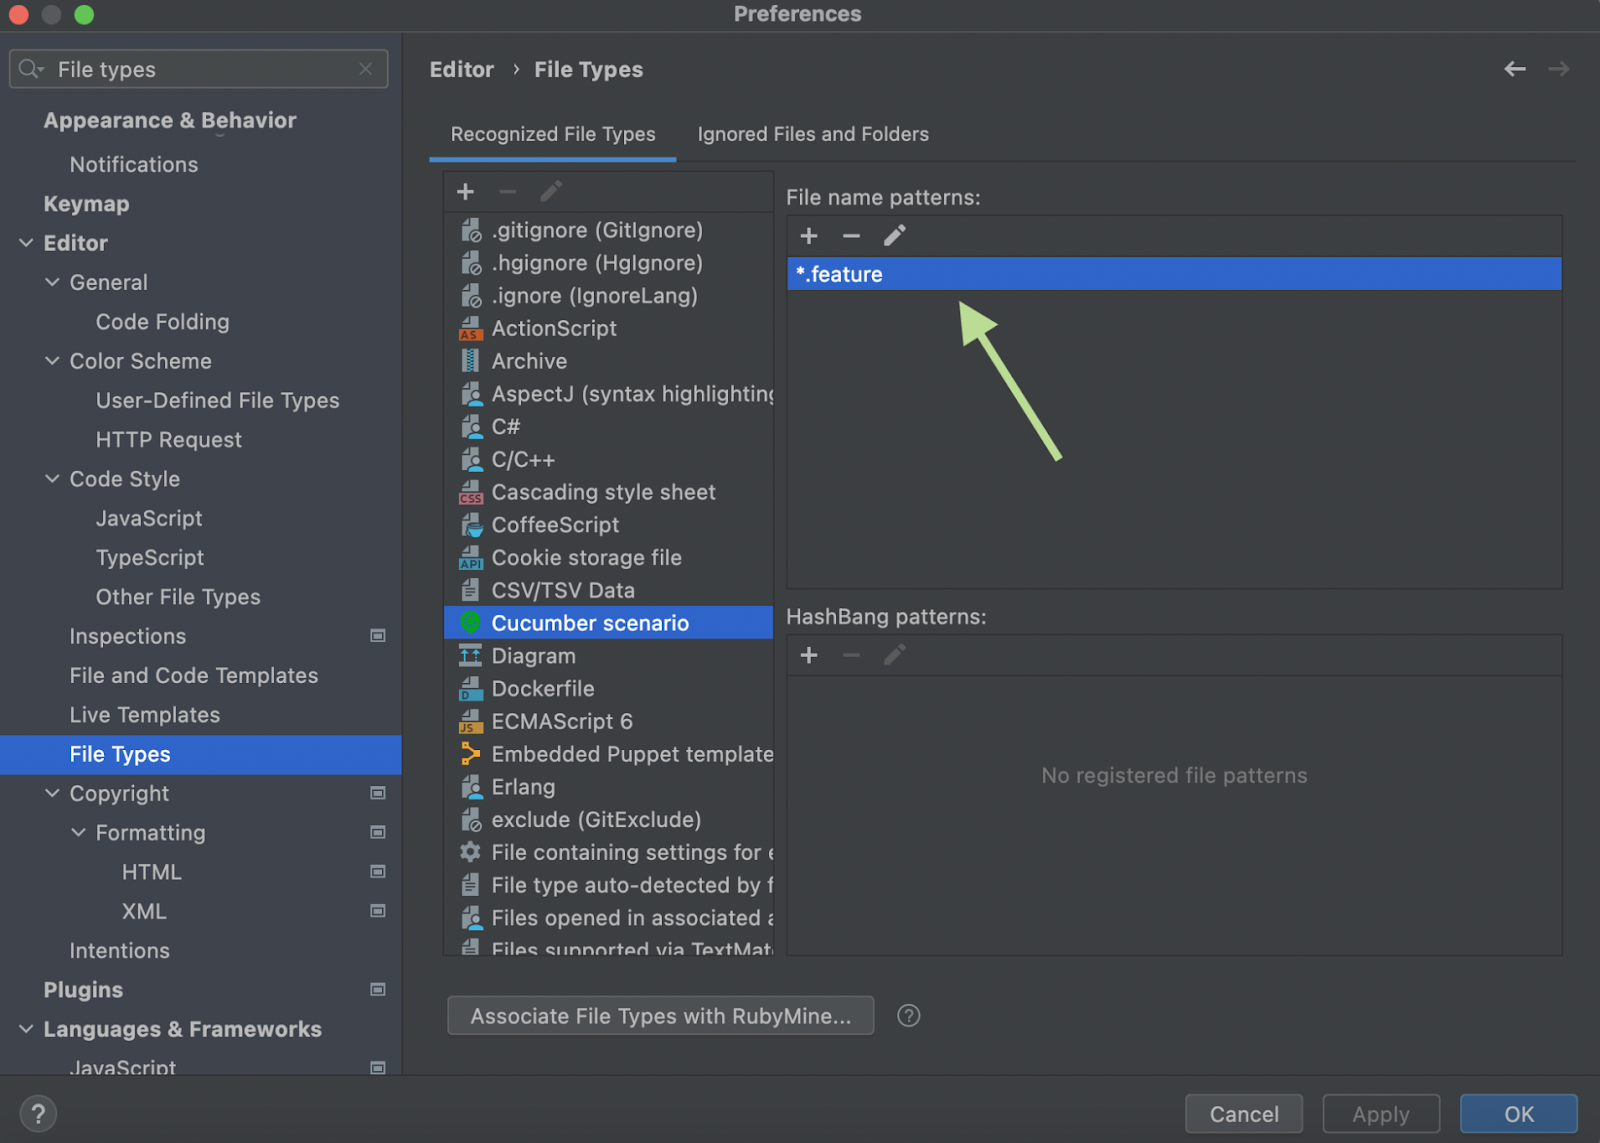Select the *.feature pattern row

point(1174,274)
